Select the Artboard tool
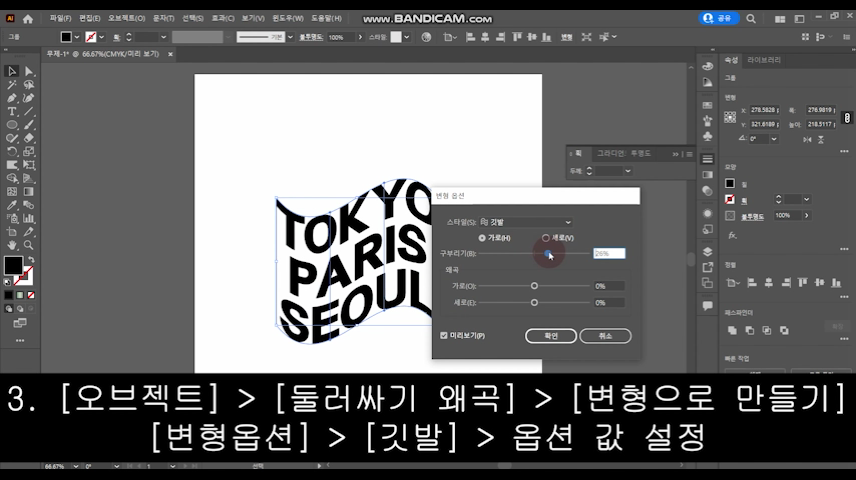This screenshot has width=856, height=480. click(11, 232)
